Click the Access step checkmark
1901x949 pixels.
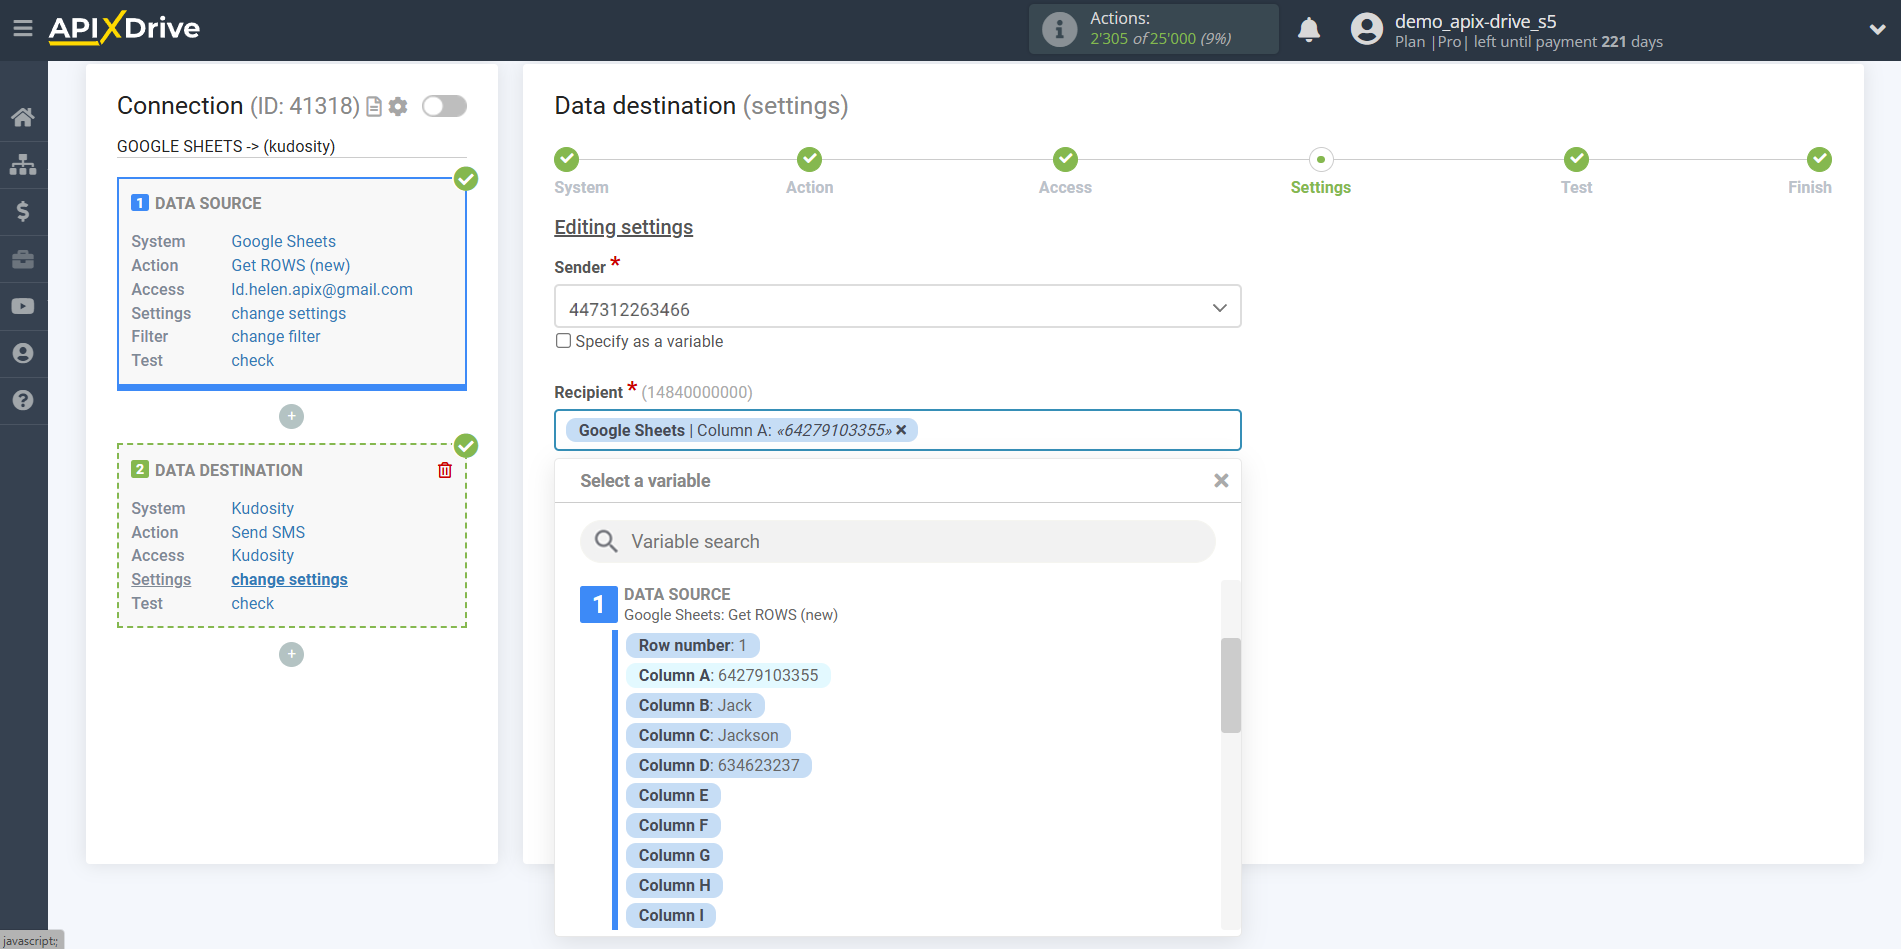coord(1065,159)
